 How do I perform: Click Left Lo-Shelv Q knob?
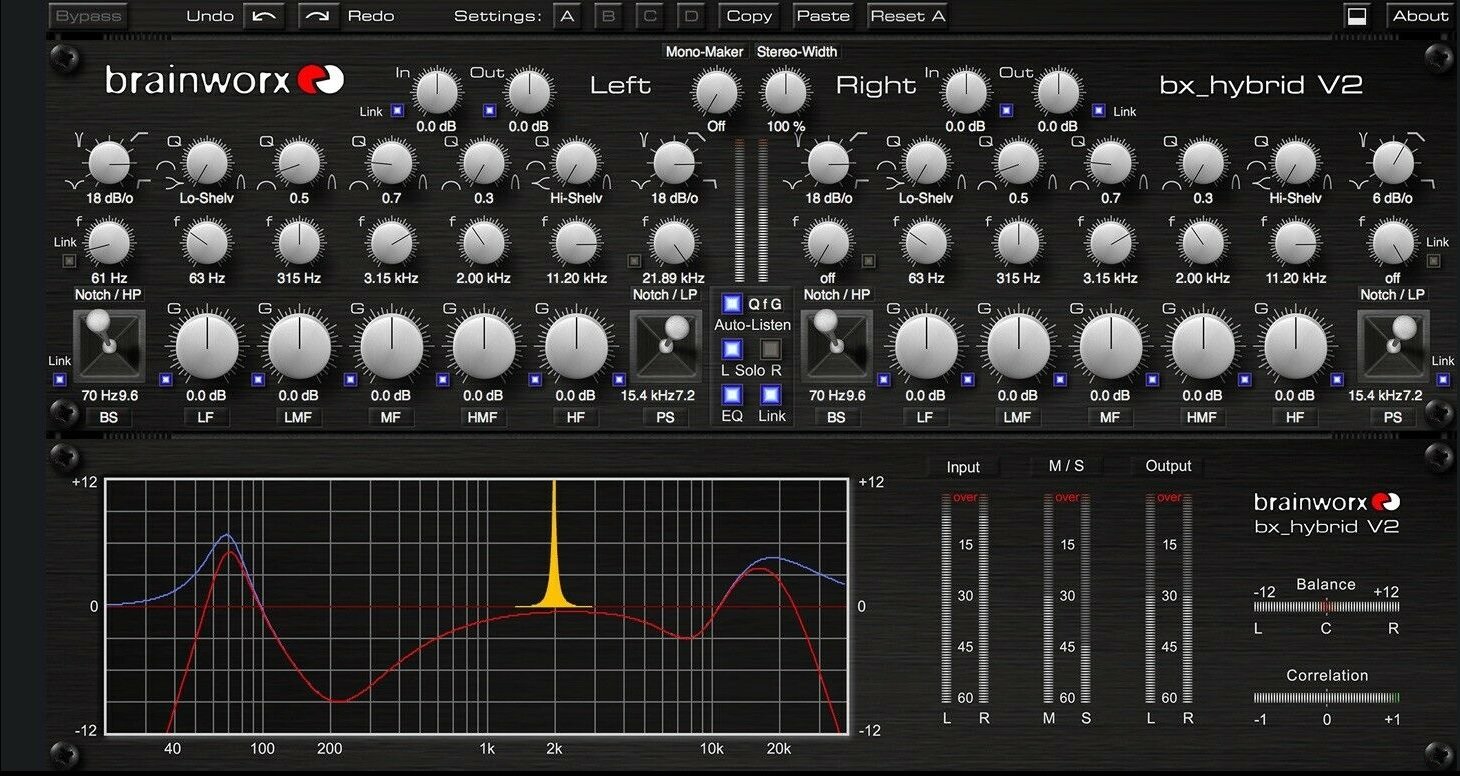[207, 162]
